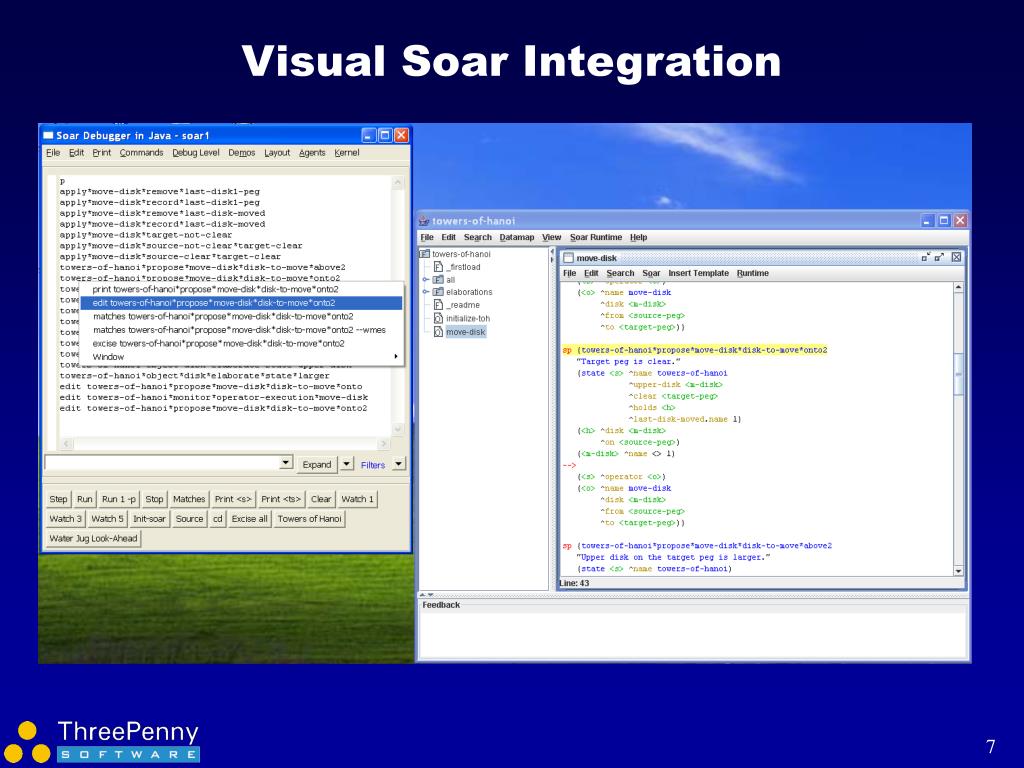The image size is (1024, 768).
Task: Click the Water Jug Look-Ahead button
Action: coord(93,538)
